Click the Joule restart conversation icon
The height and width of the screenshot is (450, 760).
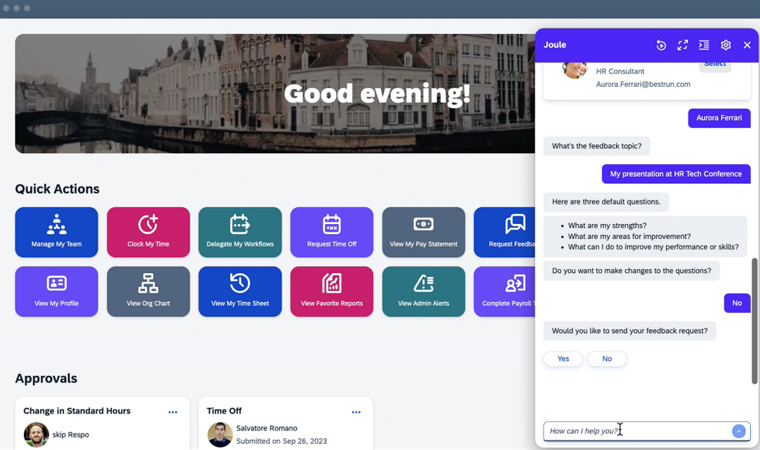tap(661, 45)
